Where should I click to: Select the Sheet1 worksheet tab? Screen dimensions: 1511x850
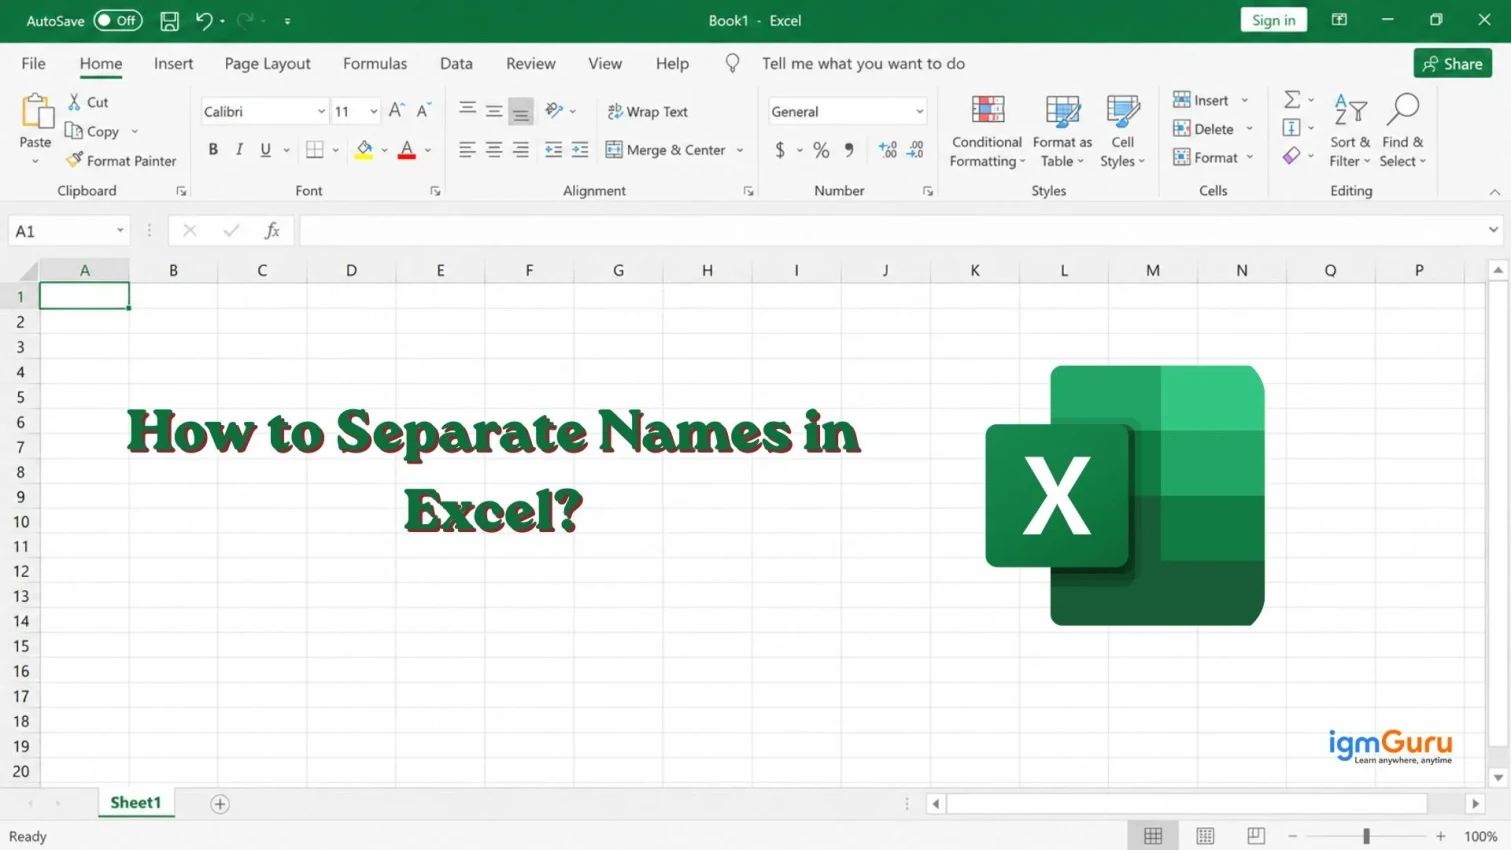[136, 803]
